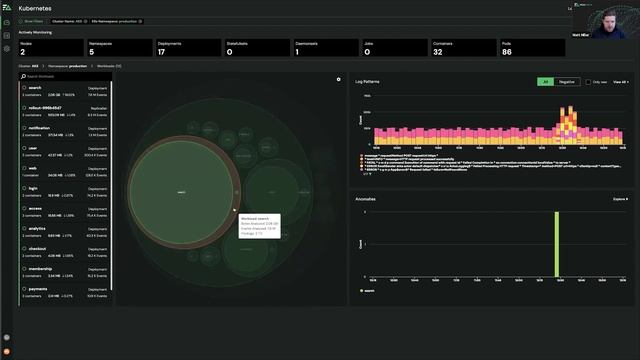The height and width of the screenshot is (360, 640).
Task: Select the login workload radio circle
Action: pyautogui.click(x=24, y=188)
